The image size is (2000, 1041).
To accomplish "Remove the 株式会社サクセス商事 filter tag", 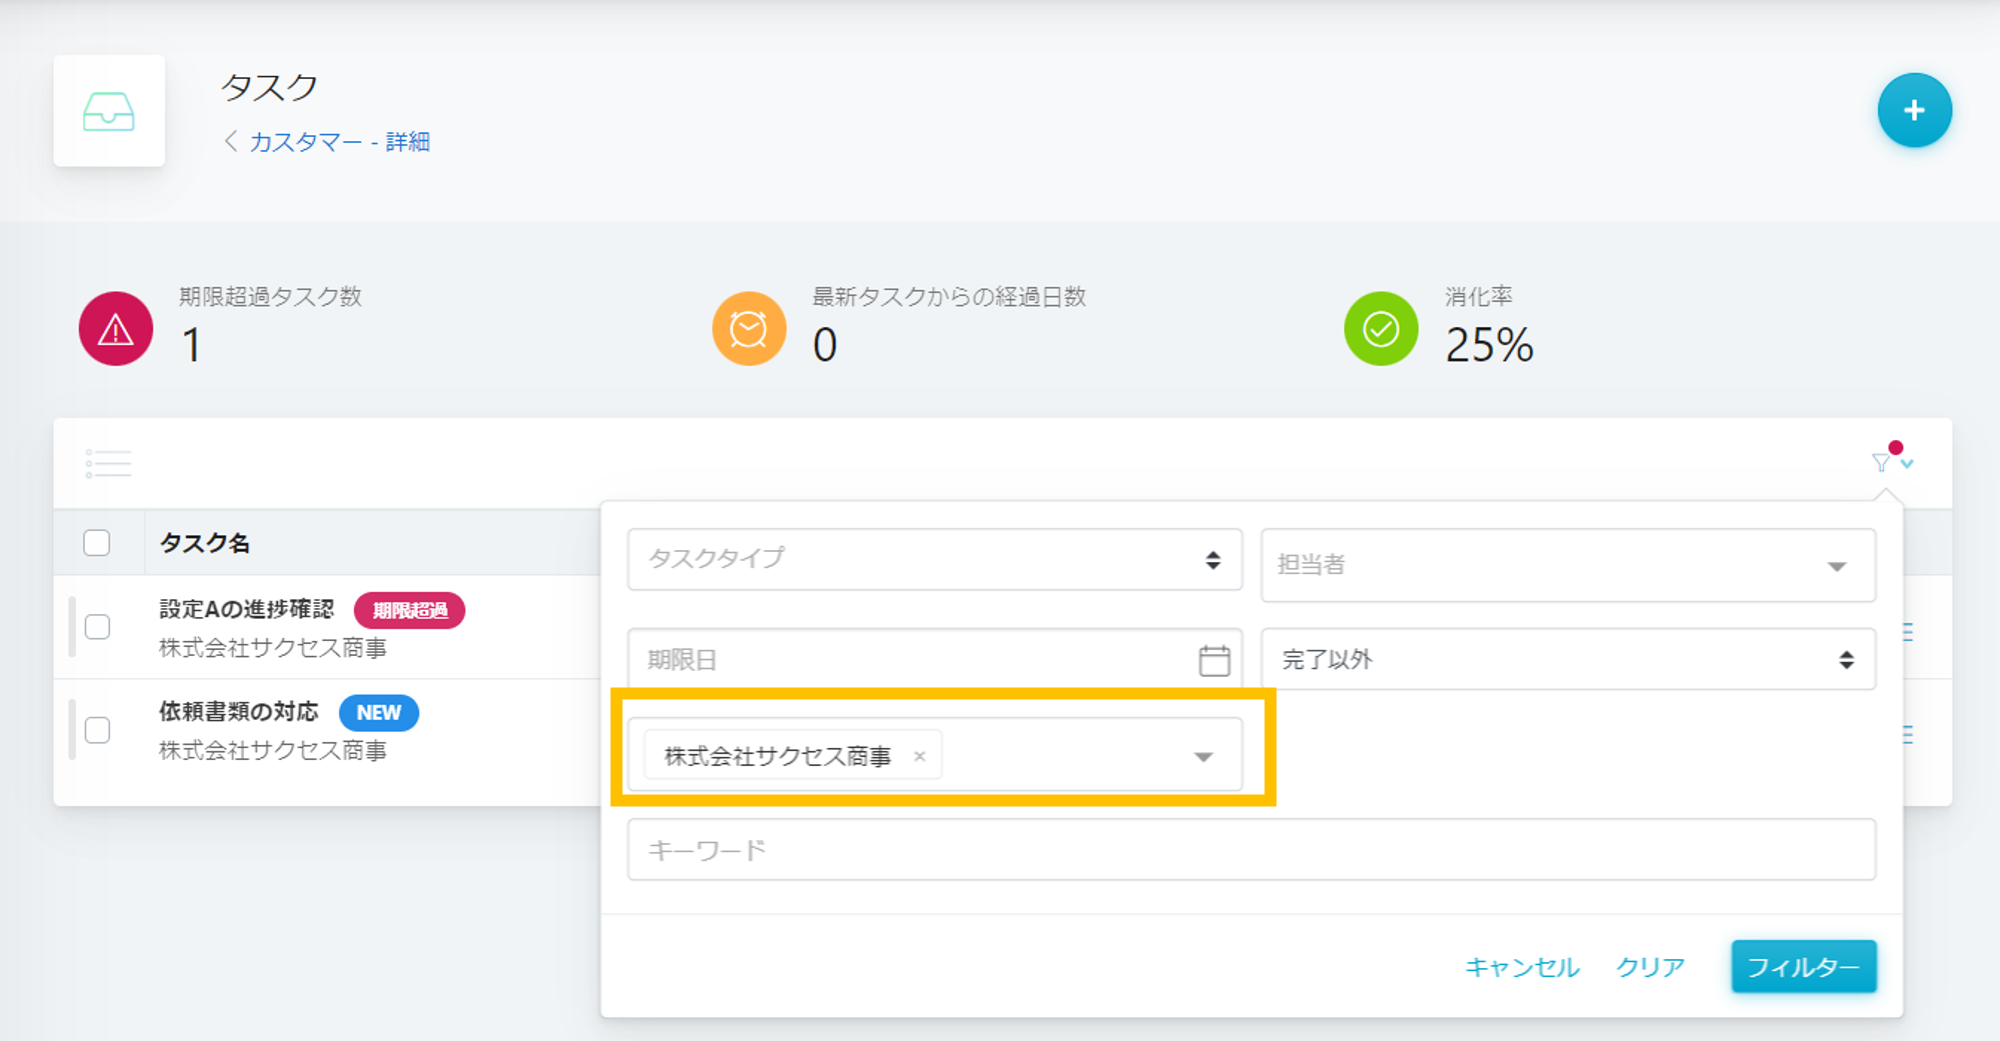I will pyautogui.click(x=919, y=756).
